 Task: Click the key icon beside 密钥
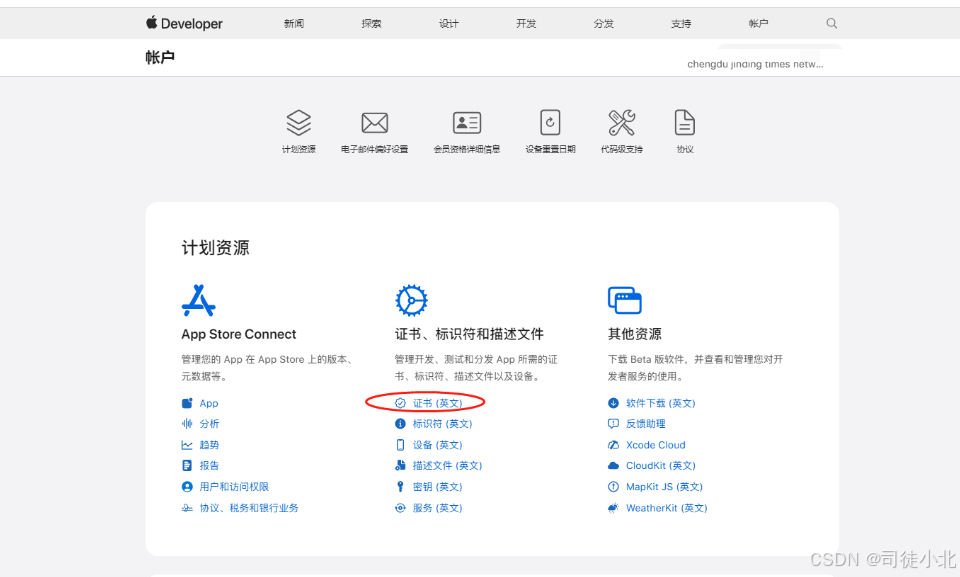(x=400, y=486)
